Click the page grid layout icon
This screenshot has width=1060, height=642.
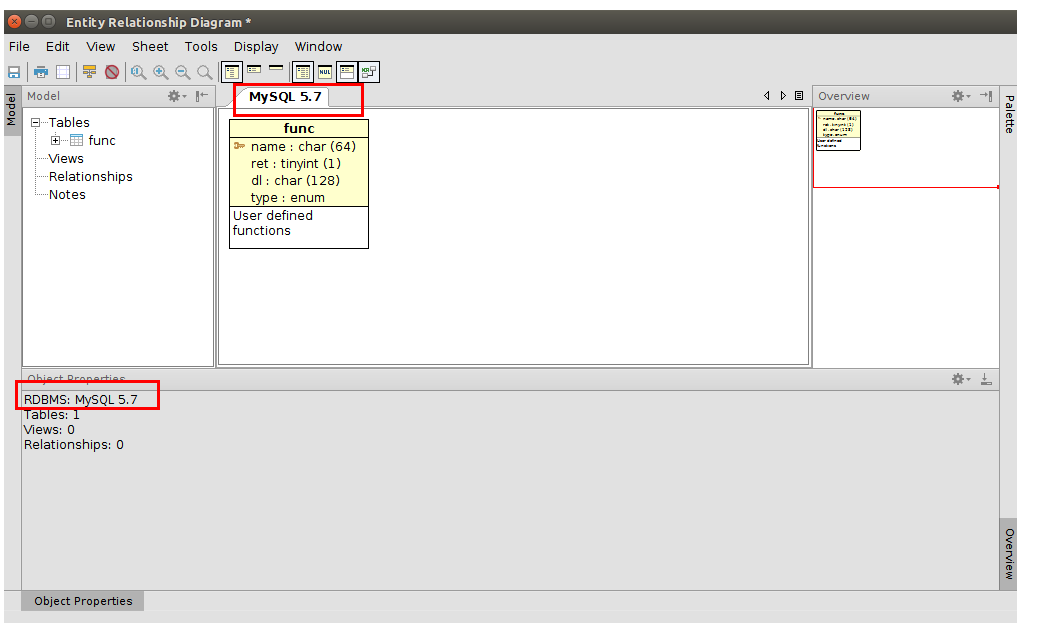63,72
